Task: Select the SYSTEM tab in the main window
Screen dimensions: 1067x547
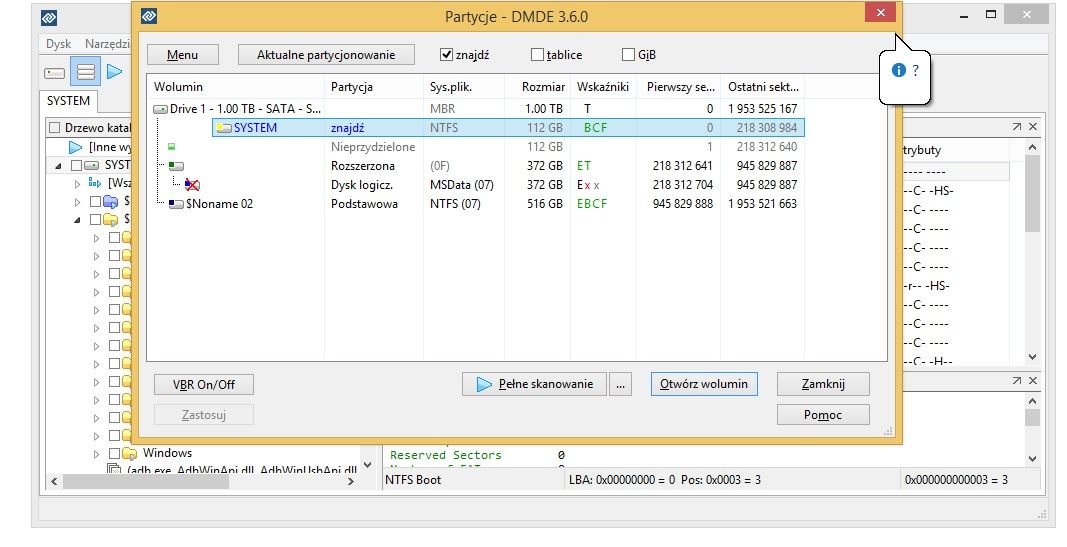Action: click(68, 101)
